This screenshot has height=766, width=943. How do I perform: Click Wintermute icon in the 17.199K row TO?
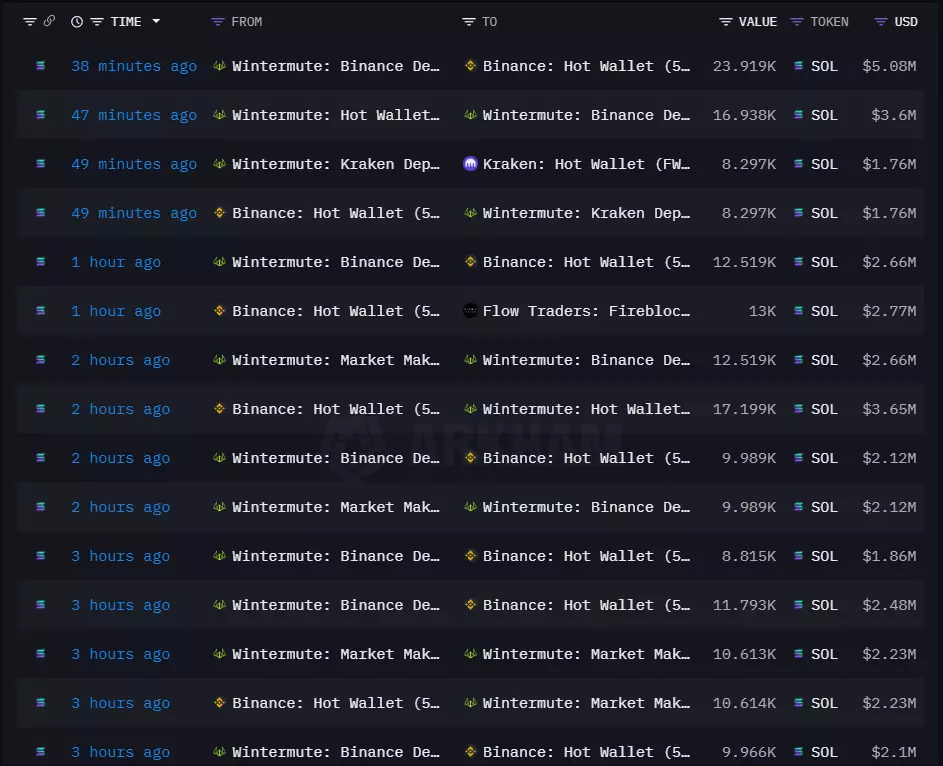470,408
